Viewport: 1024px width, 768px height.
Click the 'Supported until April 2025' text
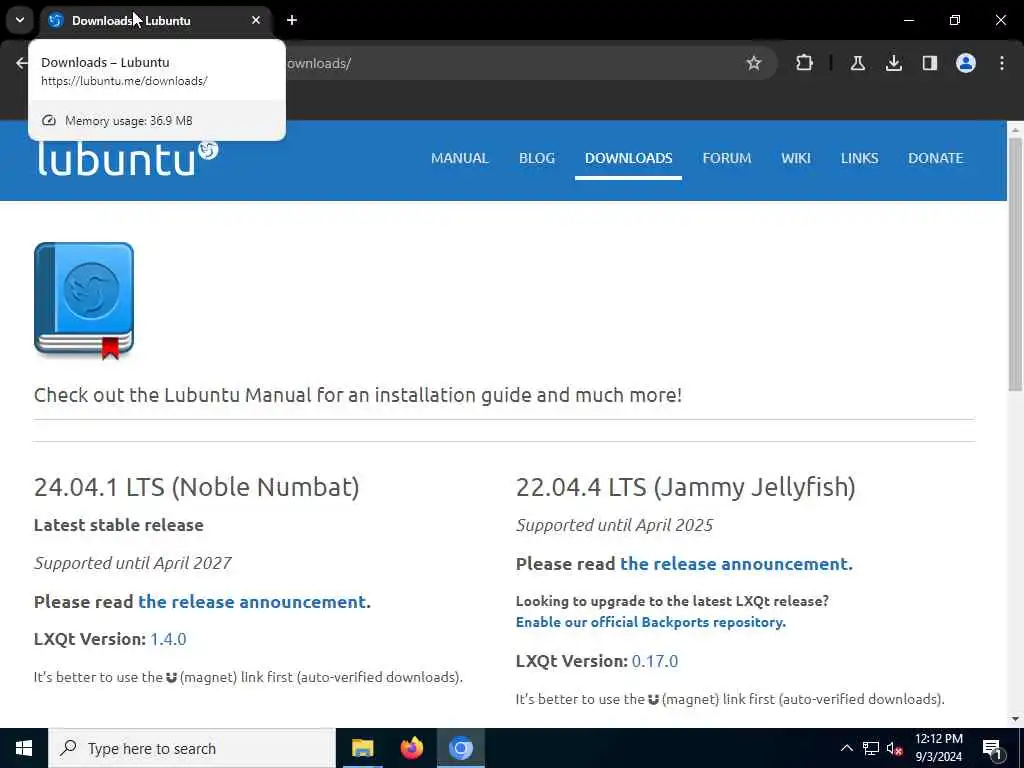pos(615,525)
